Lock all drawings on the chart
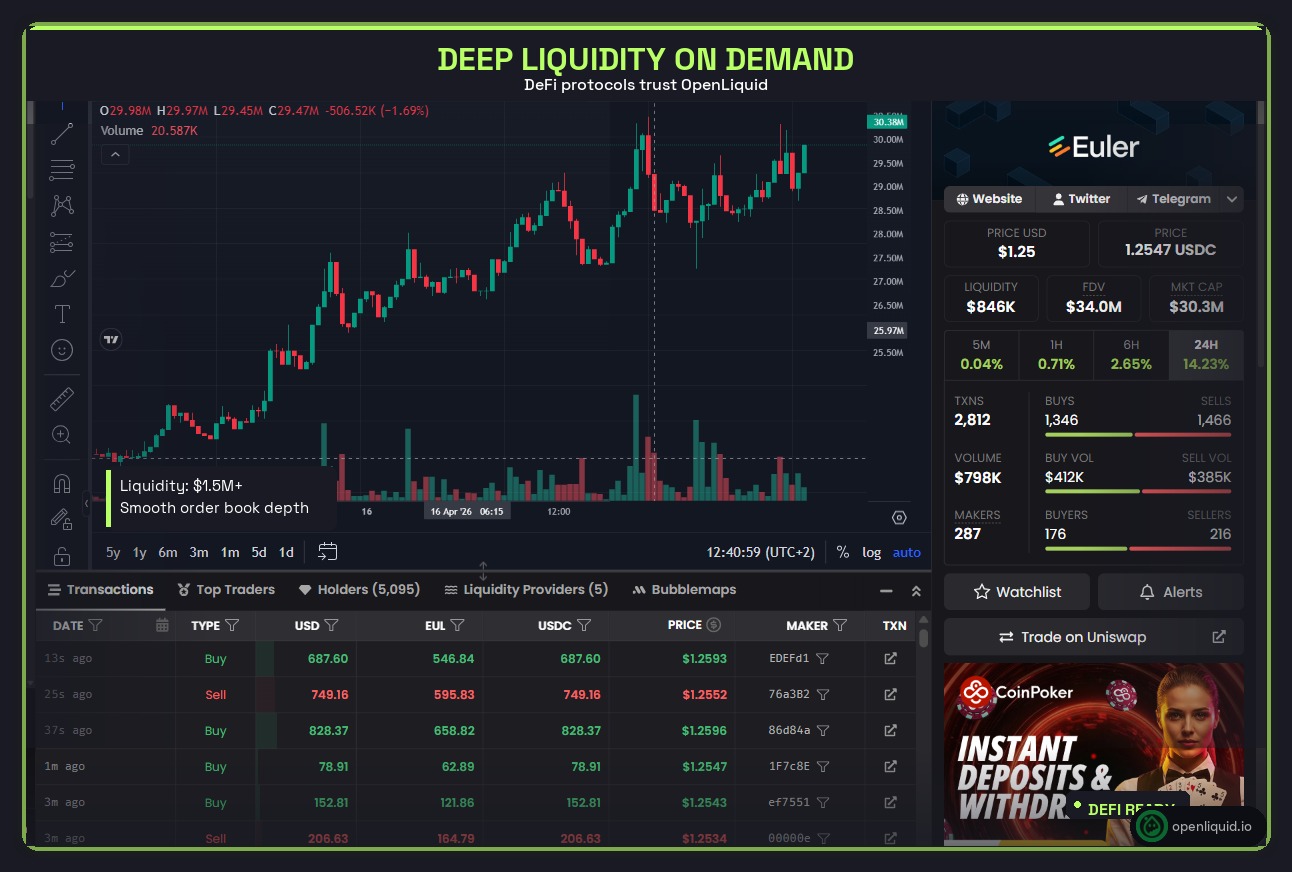 [x=61, y=556]
